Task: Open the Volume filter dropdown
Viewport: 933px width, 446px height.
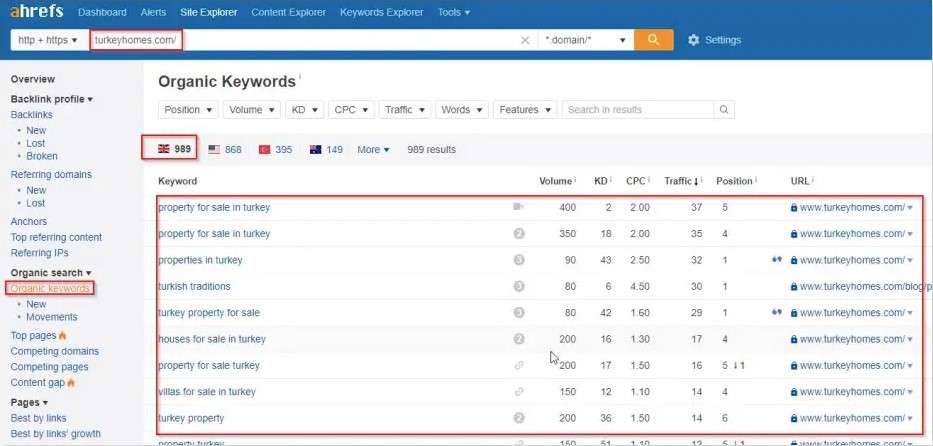Action: tap(252, 109)
